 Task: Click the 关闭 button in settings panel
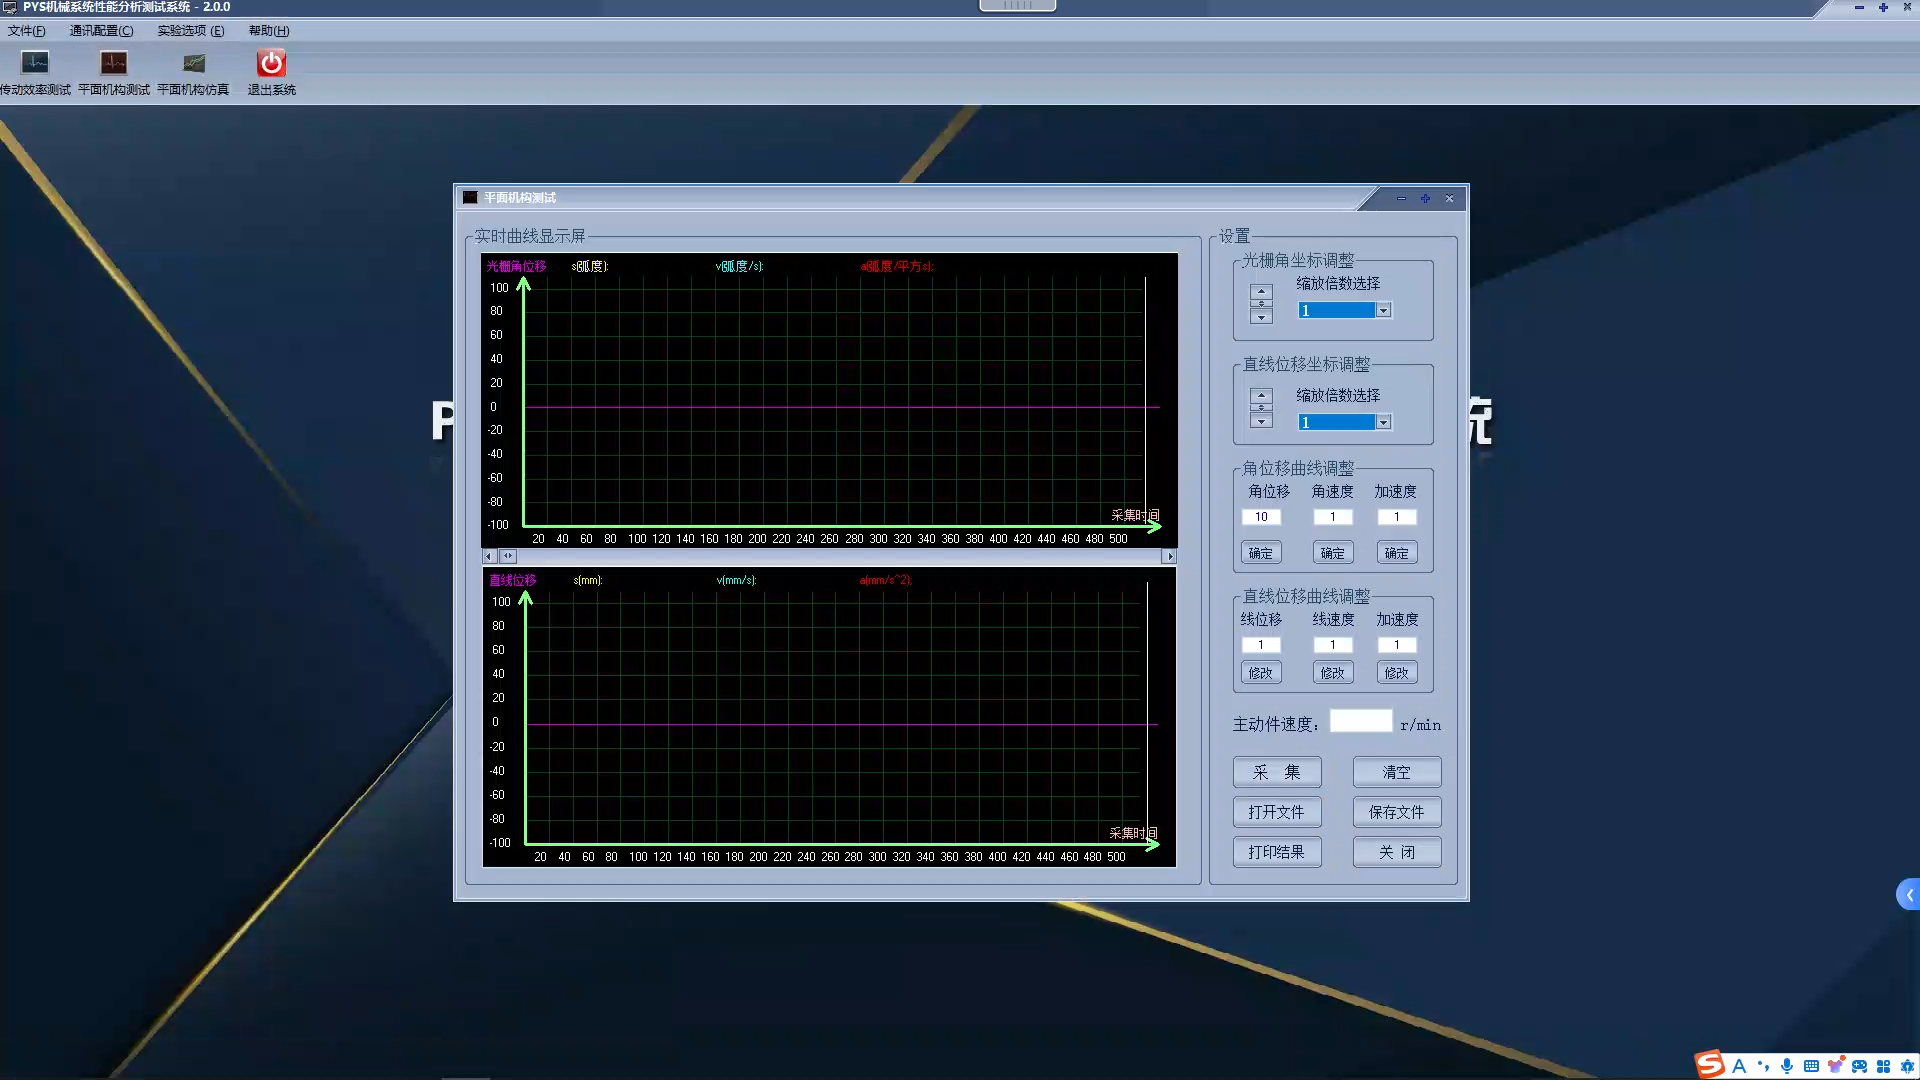pyautogui.click(x=1397, y=852)
